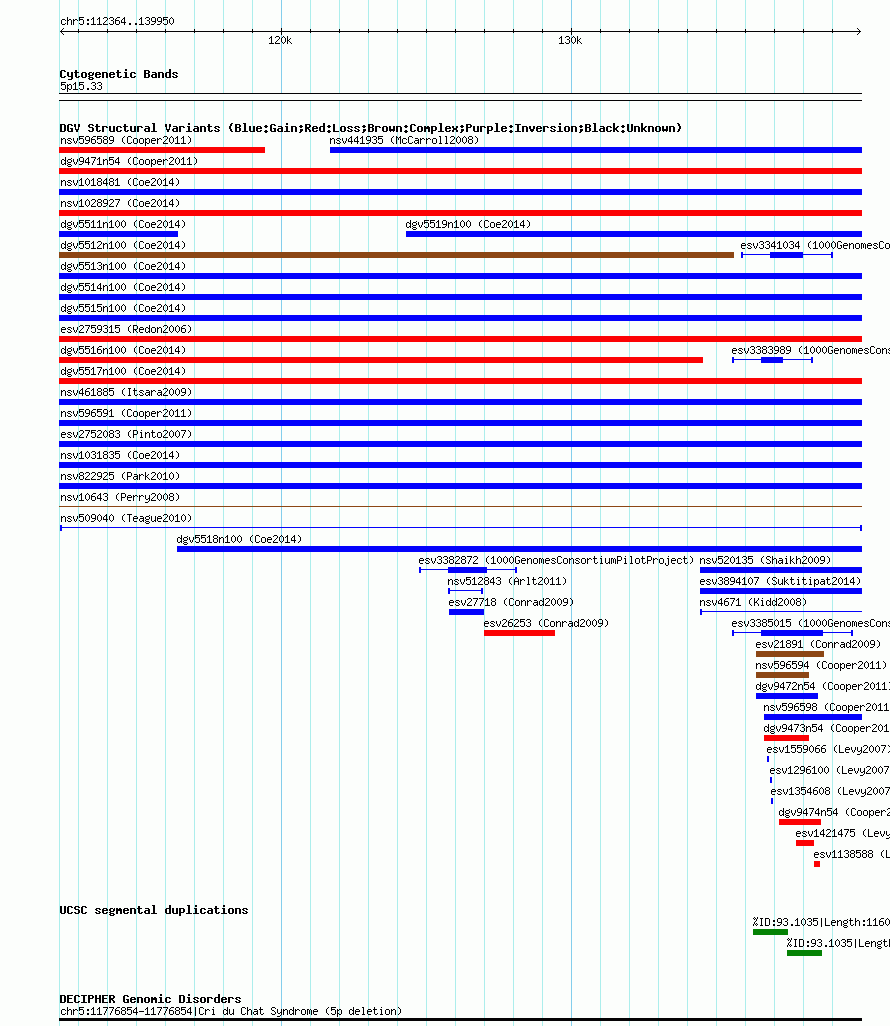Select esv26253 (Conrad2009) red loss bar
890x1026 pixels.
click(x=520, y=633)
